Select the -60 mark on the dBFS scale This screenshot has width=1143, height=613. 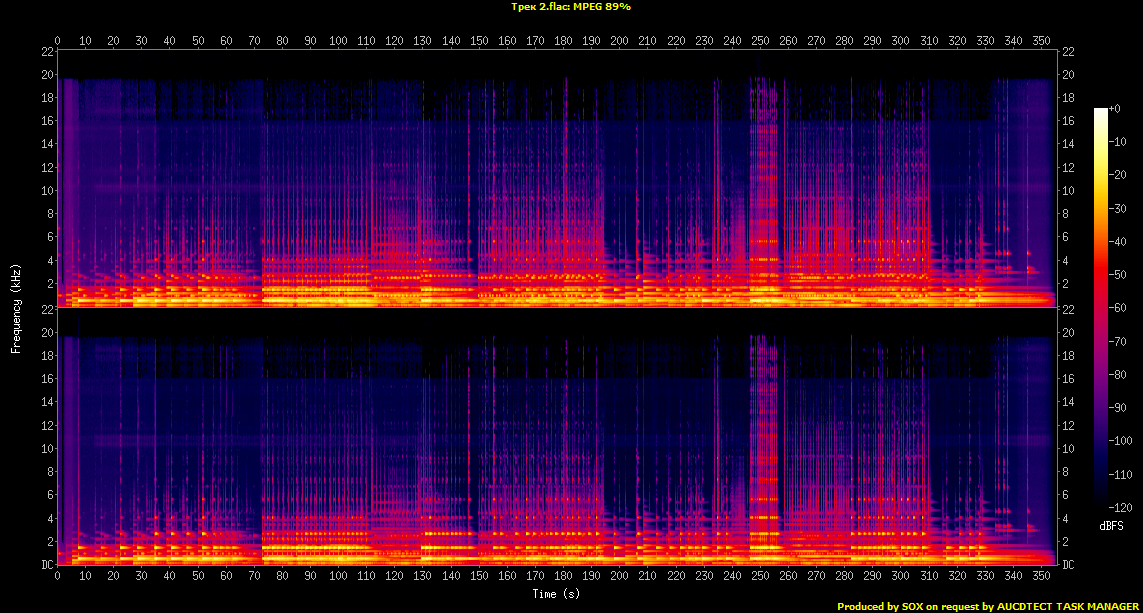click(x=1119, y=309)
